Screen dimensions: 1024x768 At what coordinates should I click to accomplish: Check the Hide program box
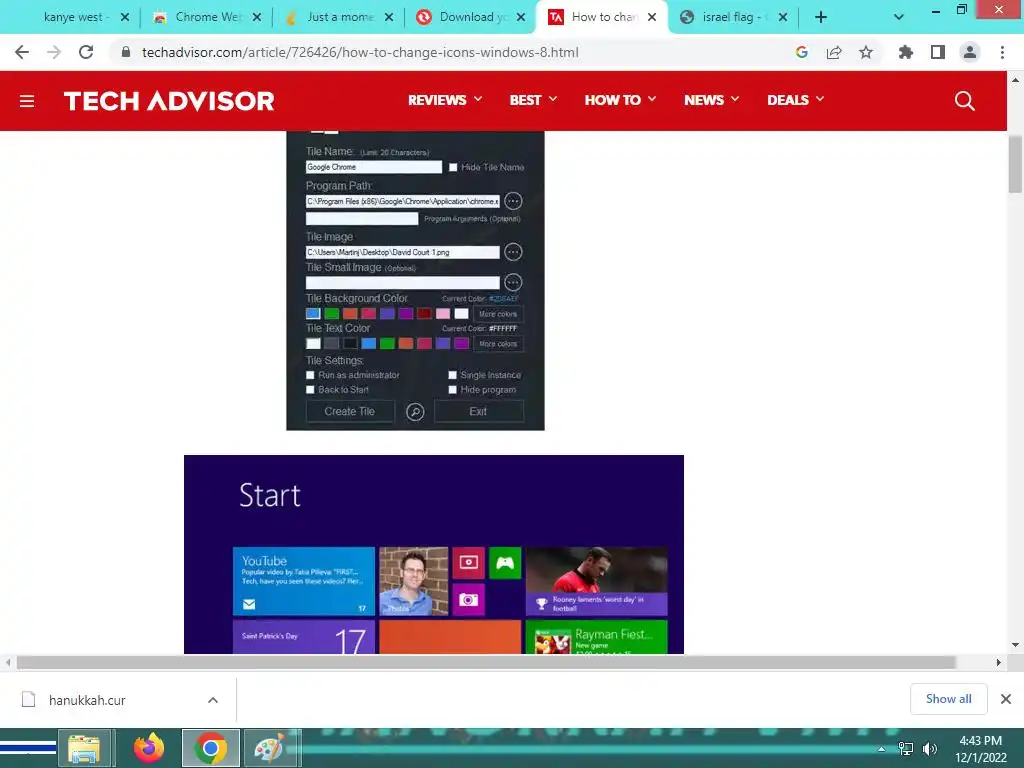[452, 390]
